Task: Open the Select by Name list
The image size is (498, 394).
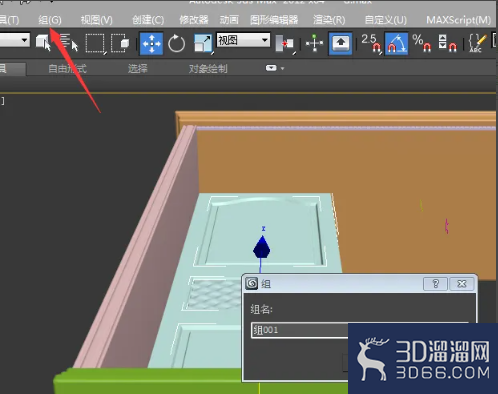Action: [68, 43]
